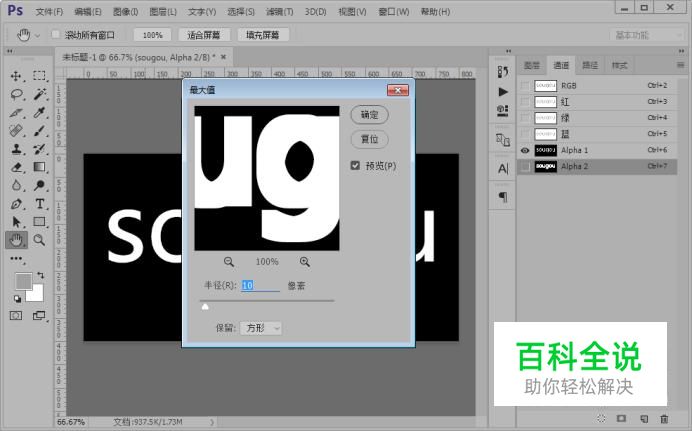
Task: Select the Zoom tool in toolbox
Action: (39, 240)
